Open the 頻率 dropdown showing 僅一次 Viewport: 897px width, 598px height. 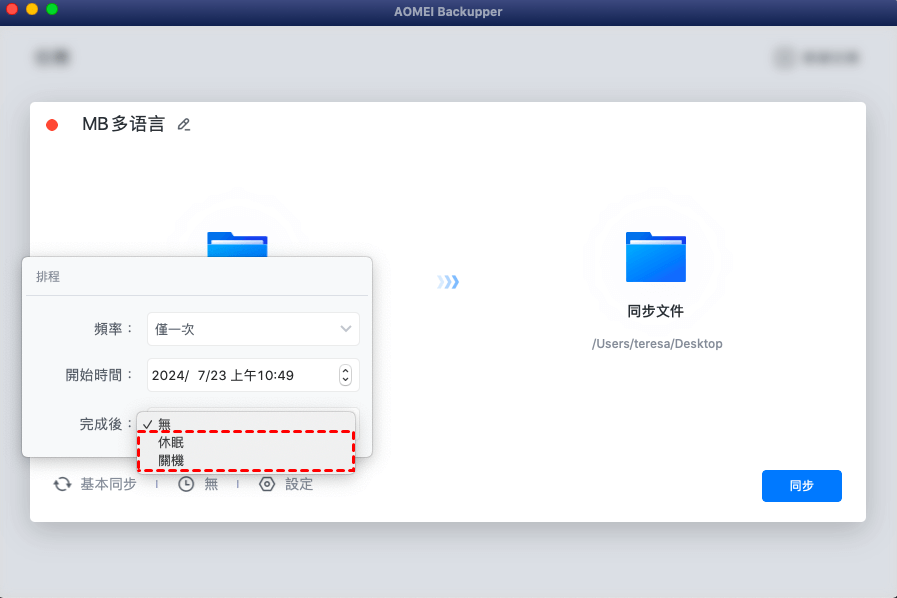pyautogui.click(x=253, y=329)
